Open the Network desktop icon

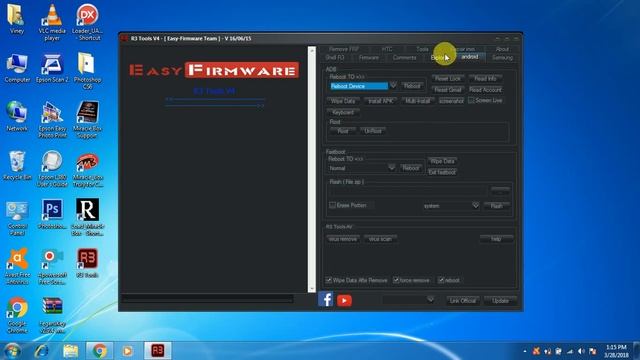[x=17, y=117]
